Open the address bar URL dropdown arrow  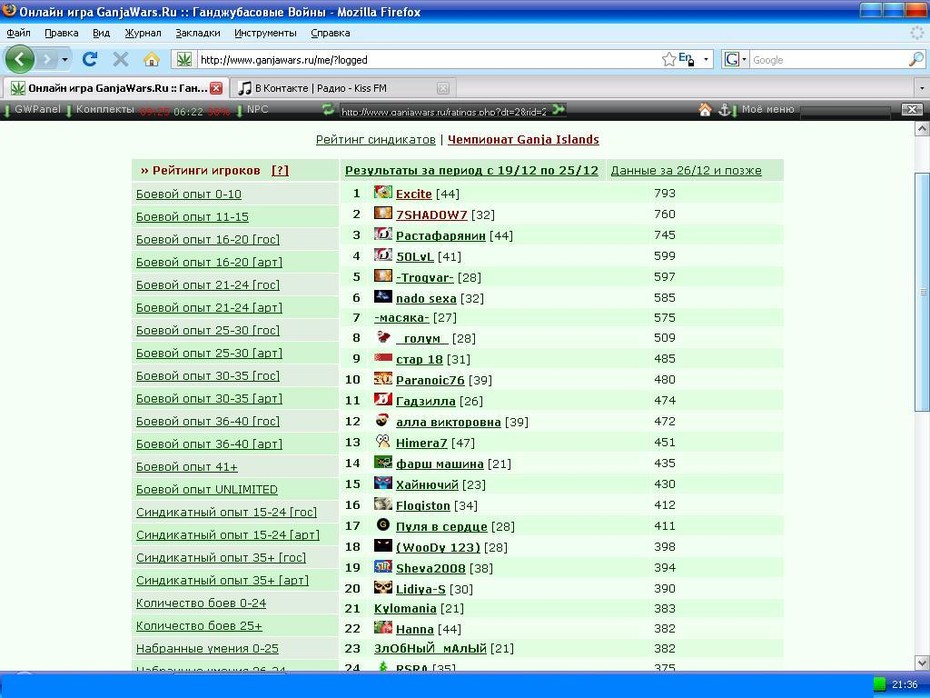(706, 59)
